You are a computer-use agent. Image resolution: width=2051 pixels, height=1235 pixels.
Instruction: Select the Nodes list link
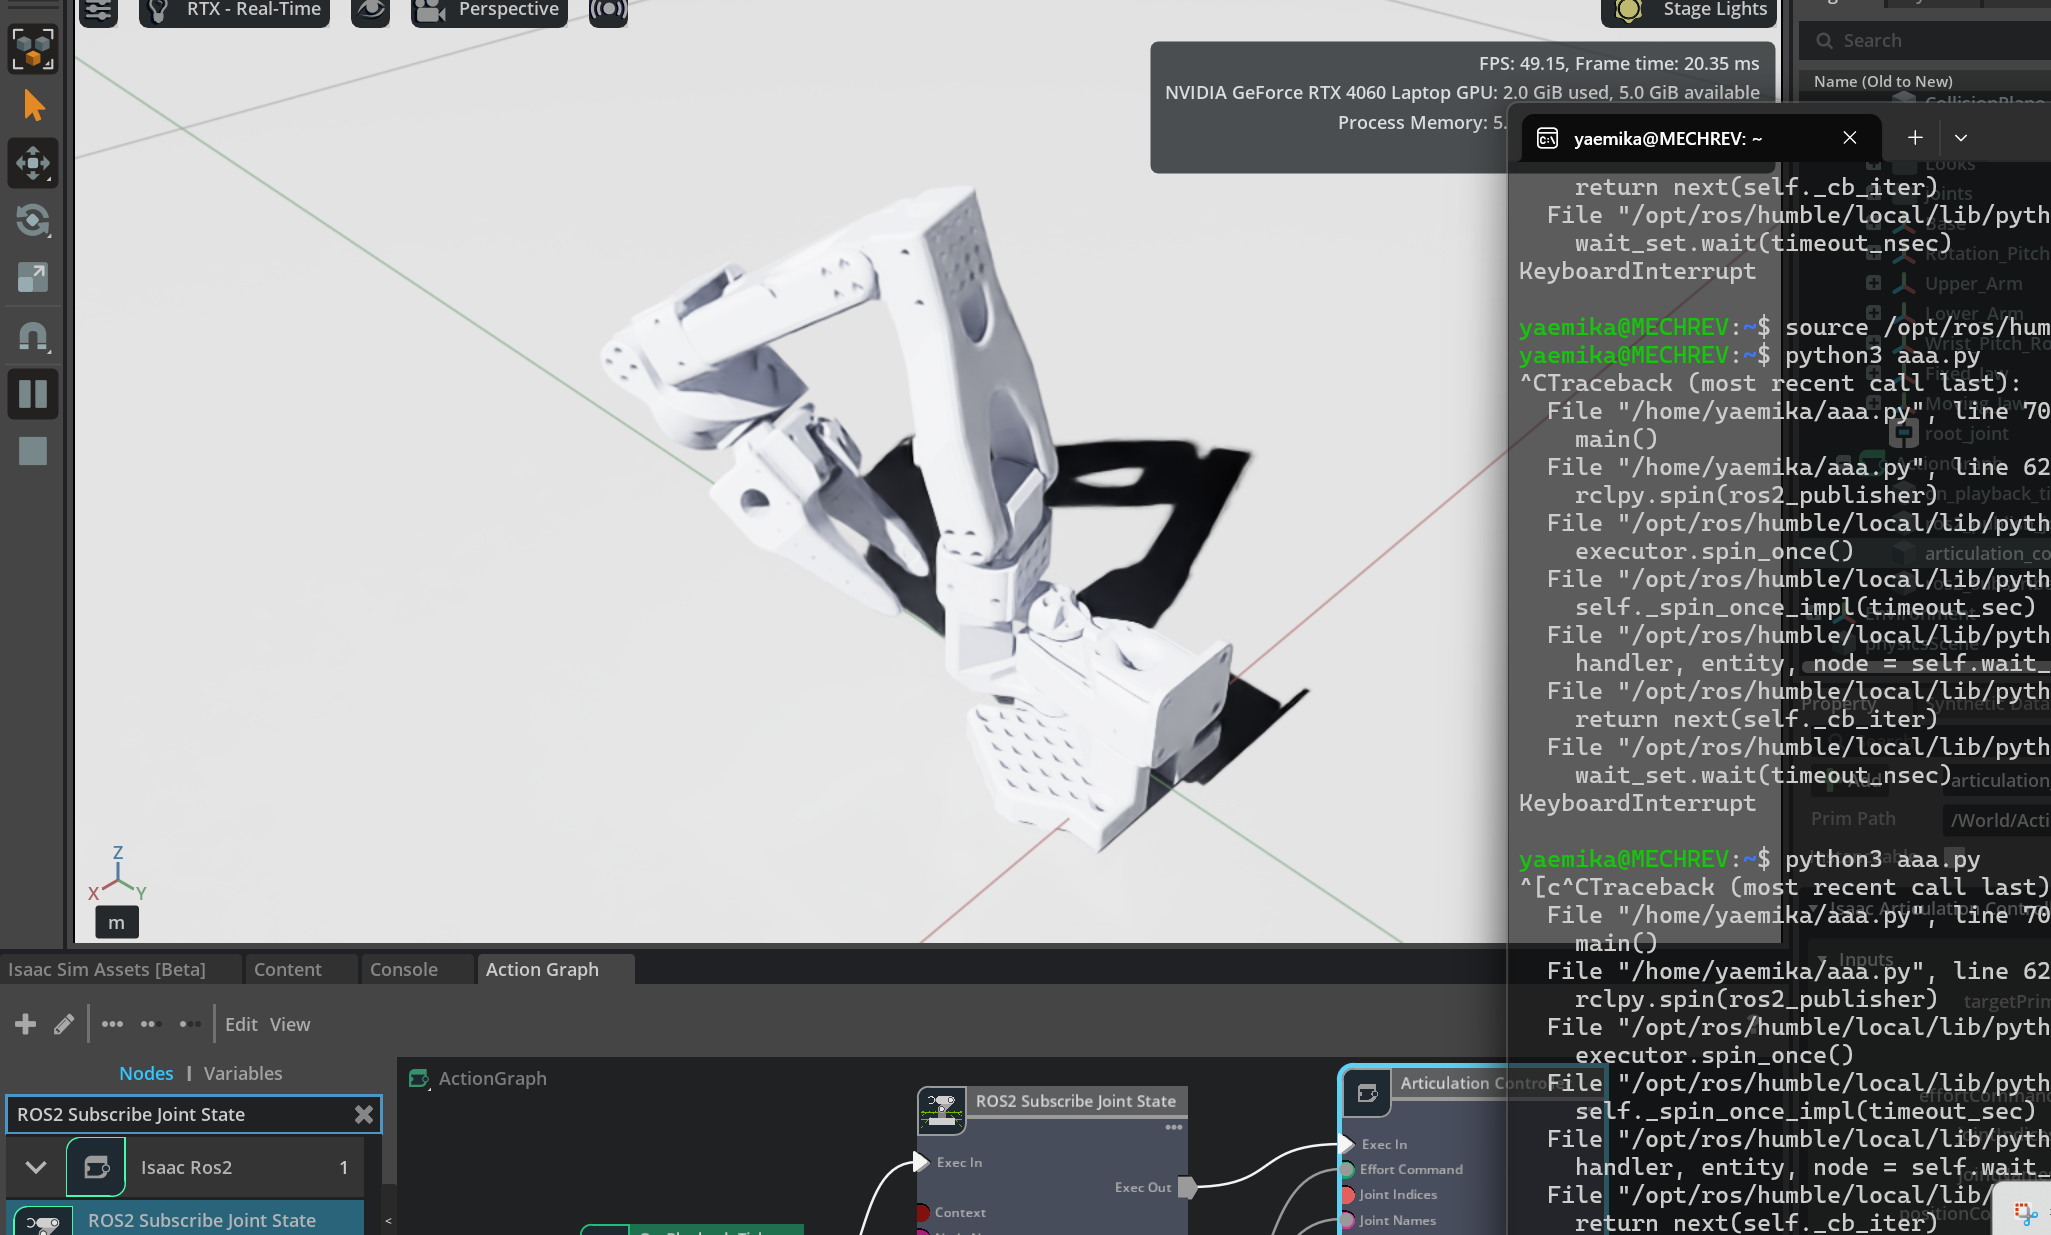[x=146, y=1073]
